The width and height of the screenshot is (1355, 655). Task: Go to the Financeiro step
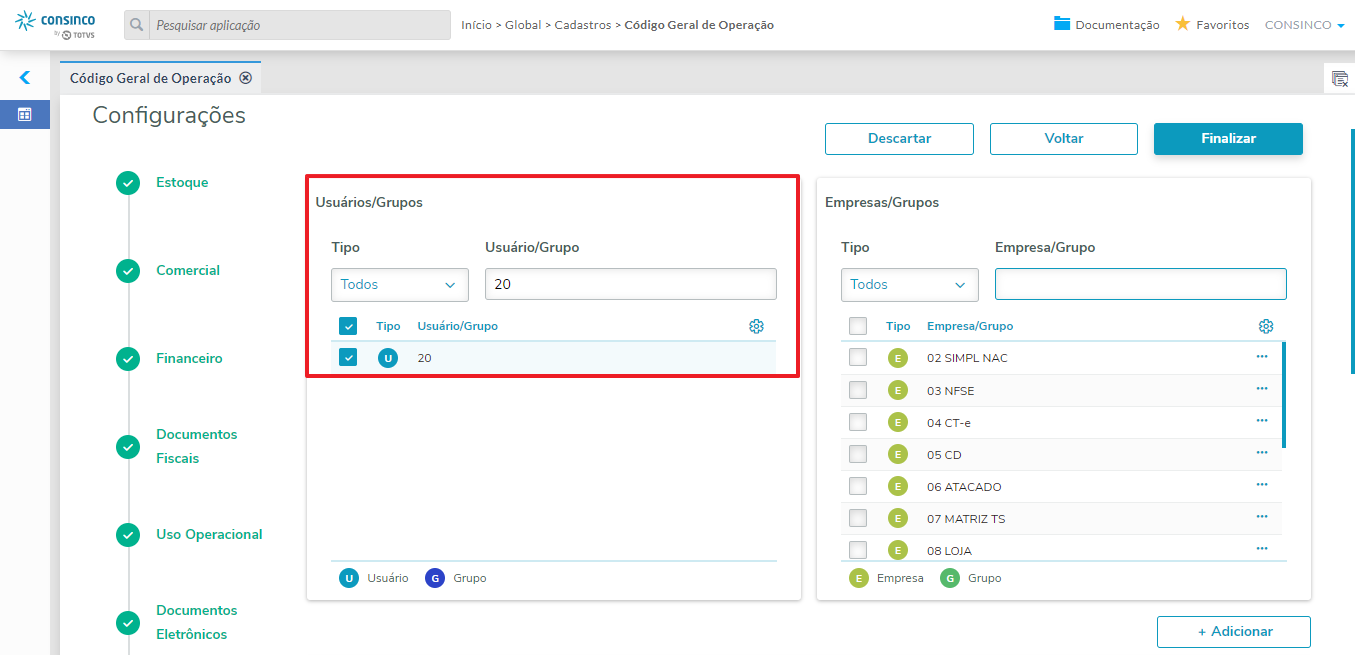click(189, 358)
